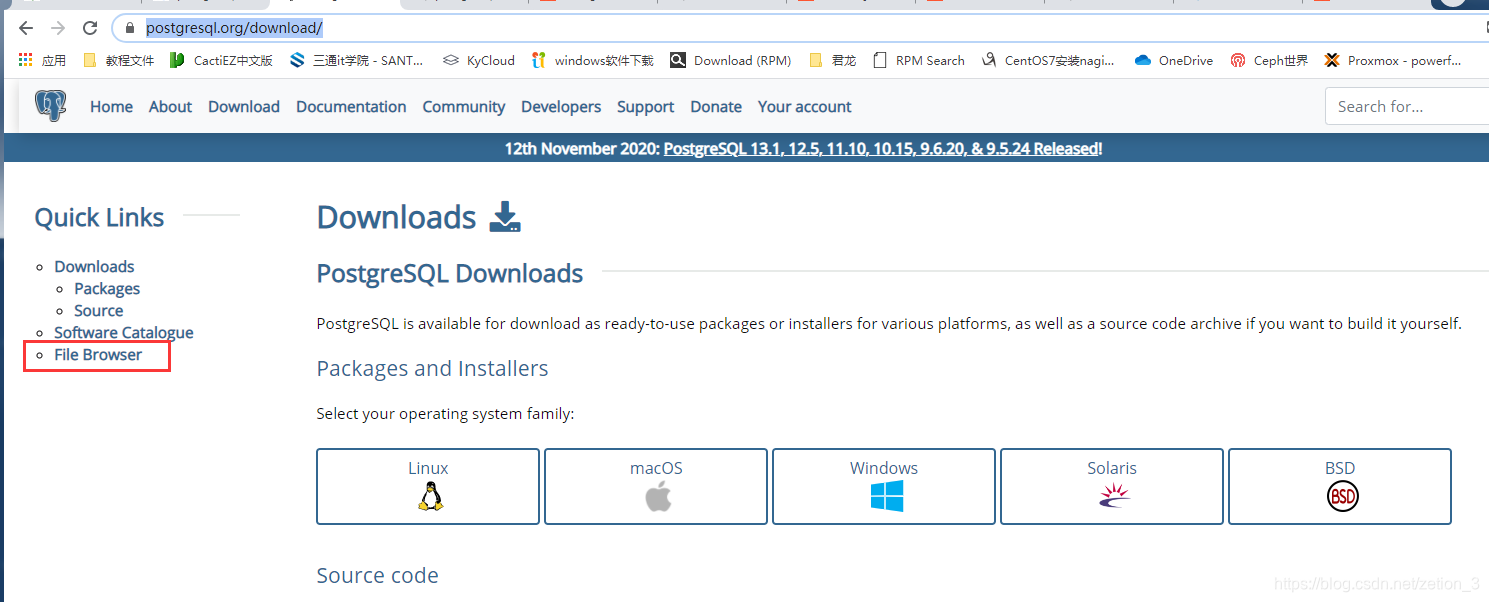Click the Source quick link
The image size is (1489, 602).
coord(98,311)
